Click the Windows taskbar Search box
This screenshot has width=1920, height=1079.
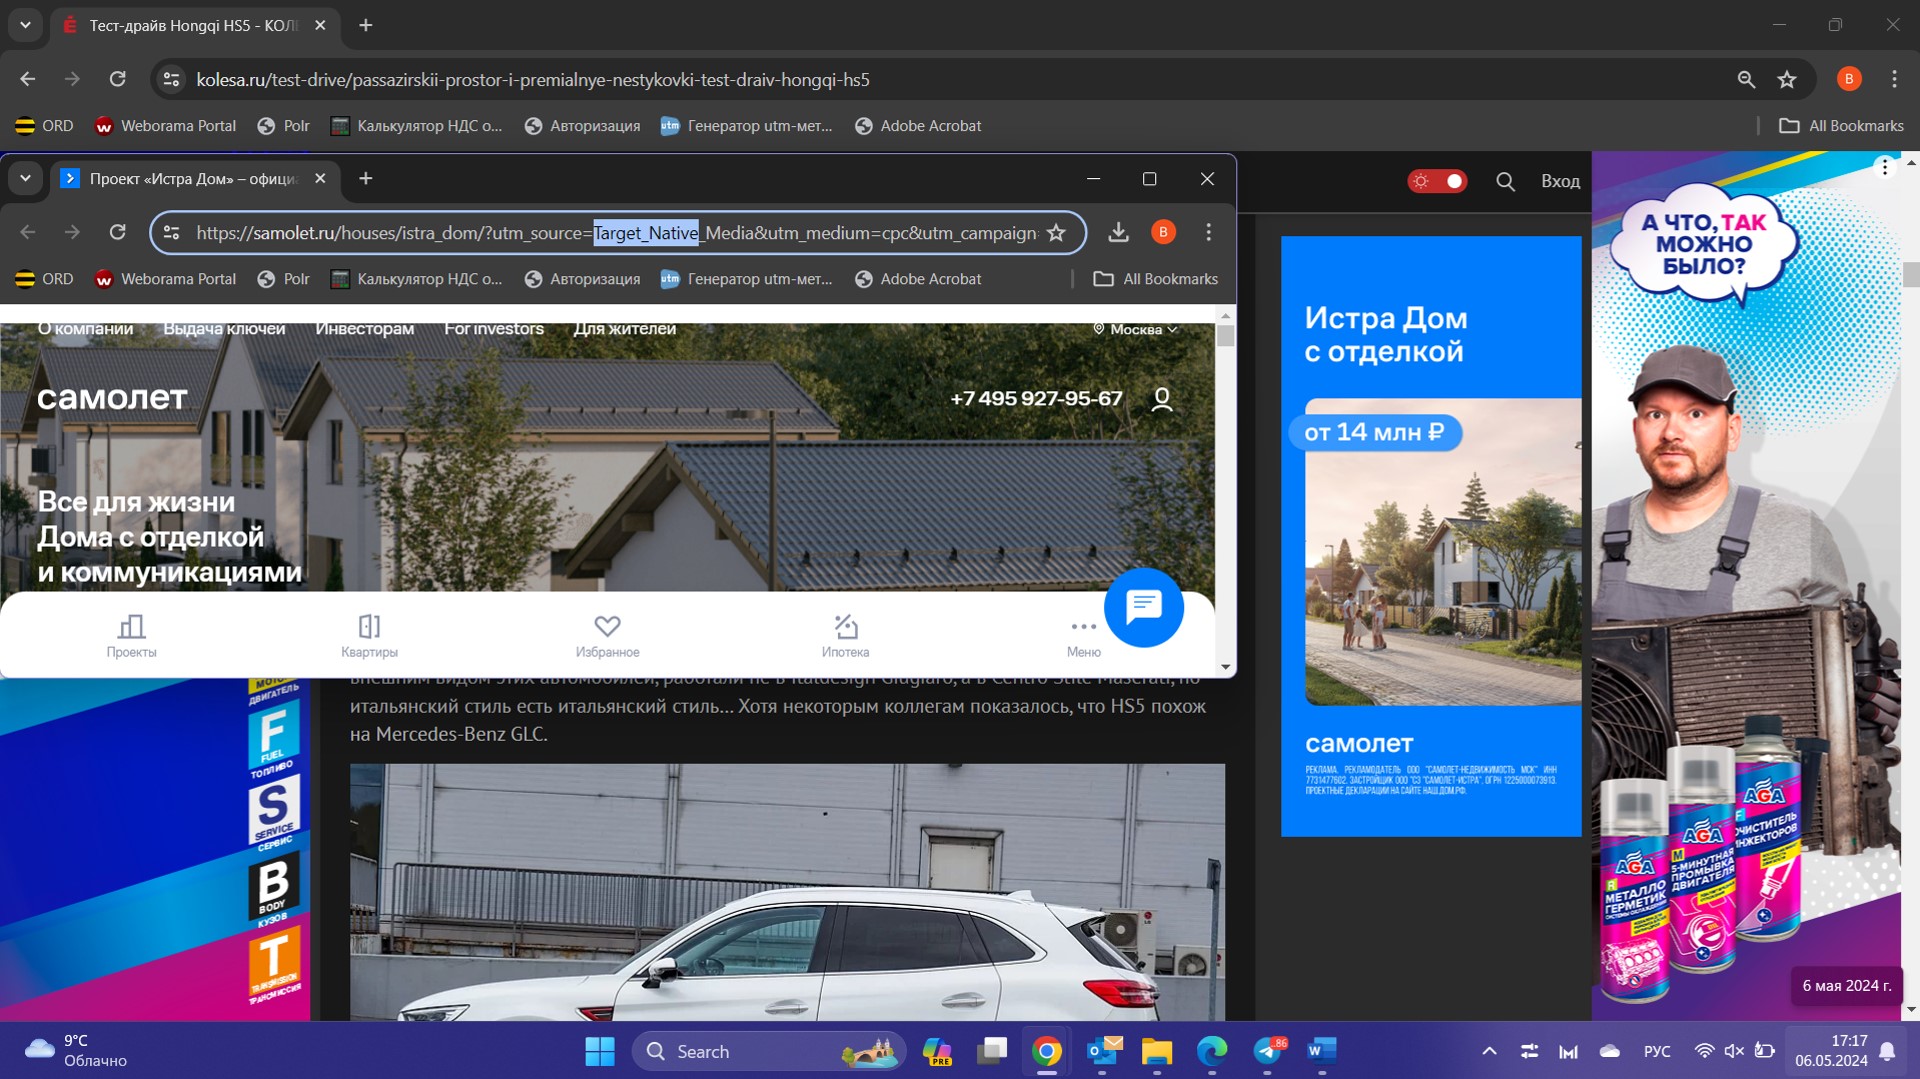770,1051
